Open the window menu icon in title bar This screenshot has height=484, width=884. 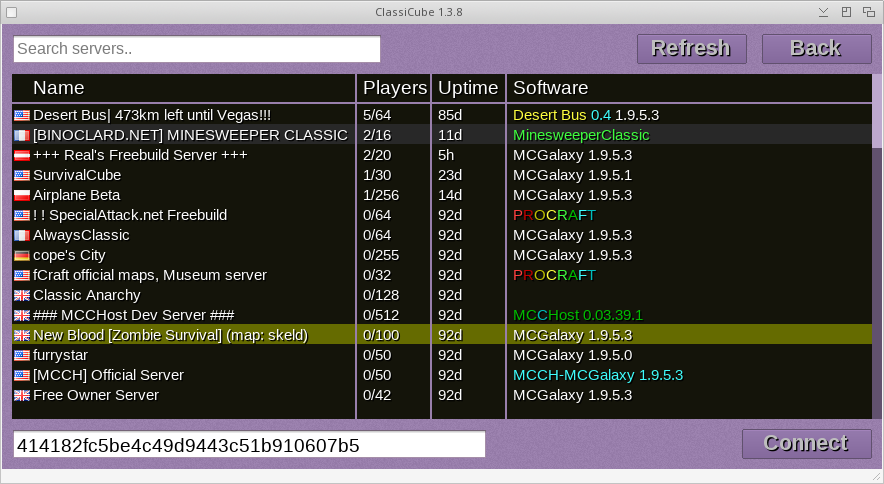coord(11,12)
